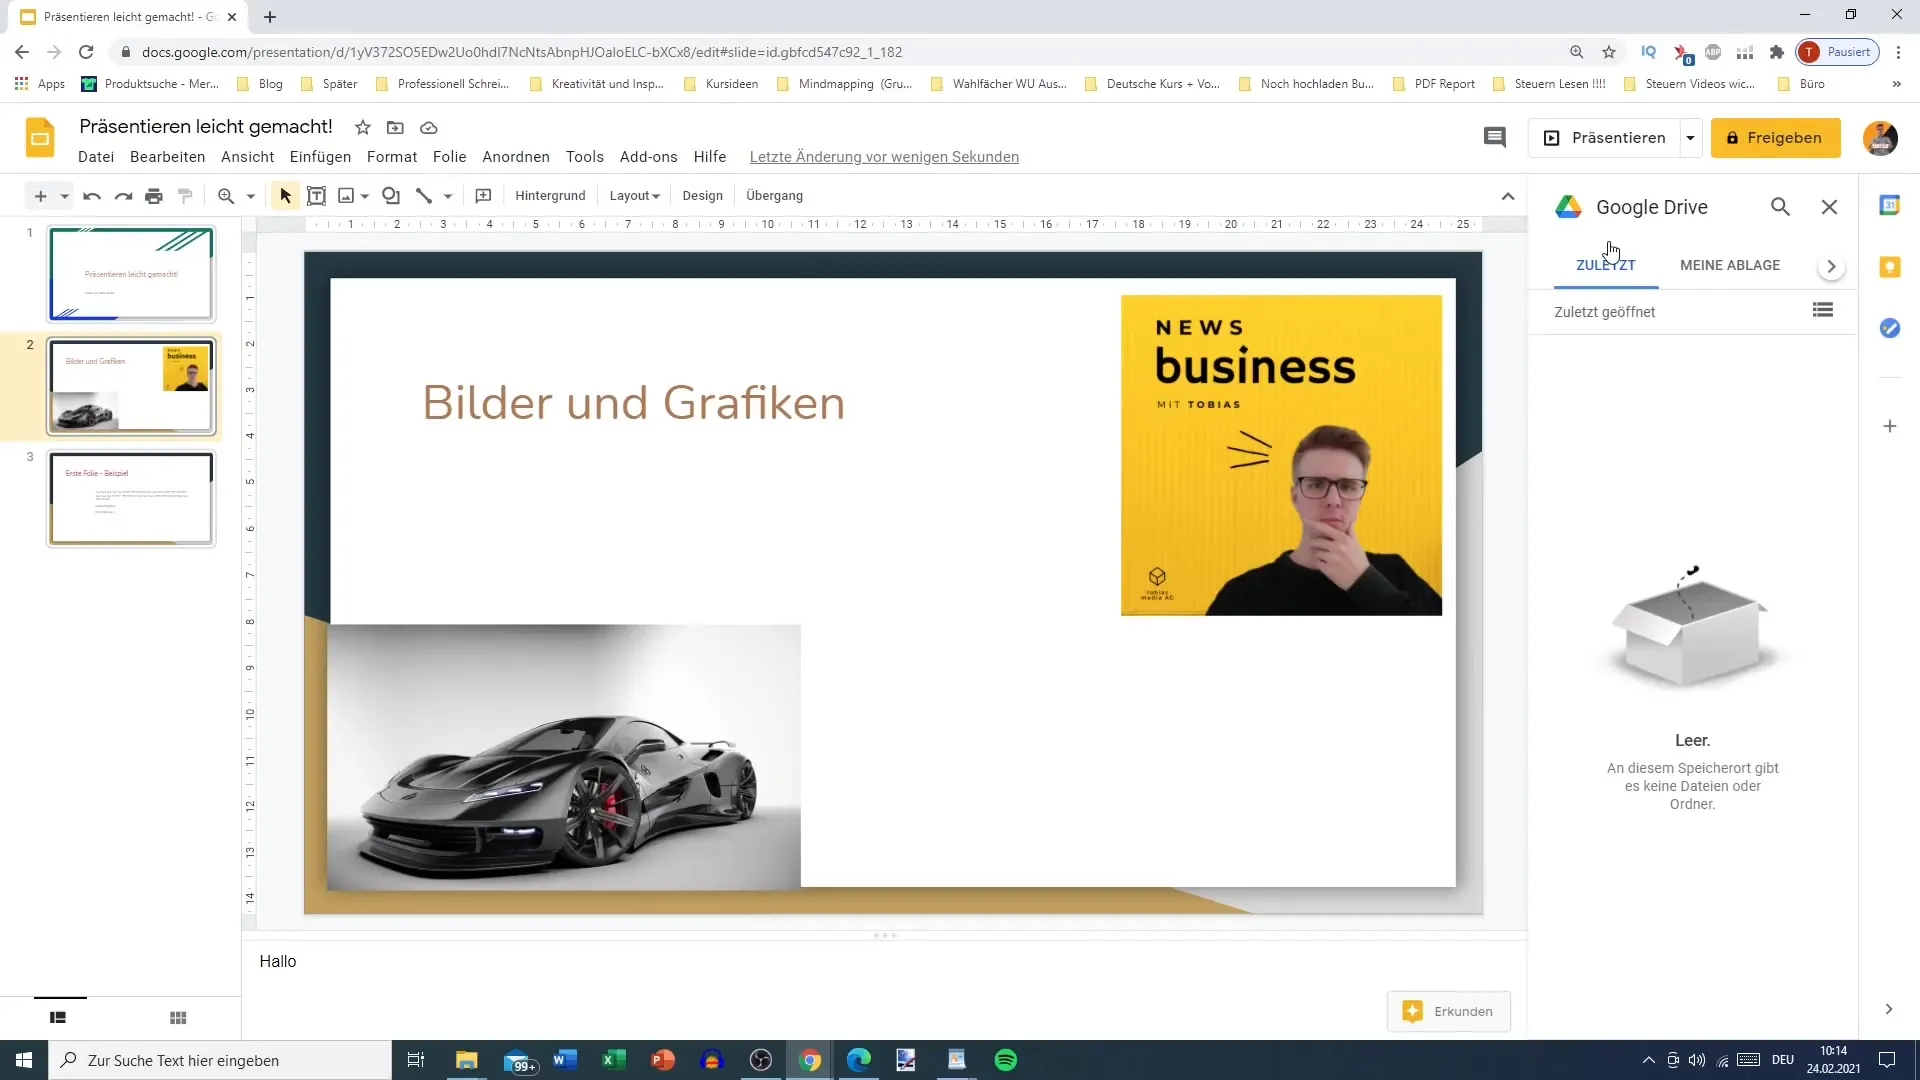Viewport: 1920px width, 1080px height.
Task: Switch to the MEINE ABLAGE tab
Action: 1730,265
